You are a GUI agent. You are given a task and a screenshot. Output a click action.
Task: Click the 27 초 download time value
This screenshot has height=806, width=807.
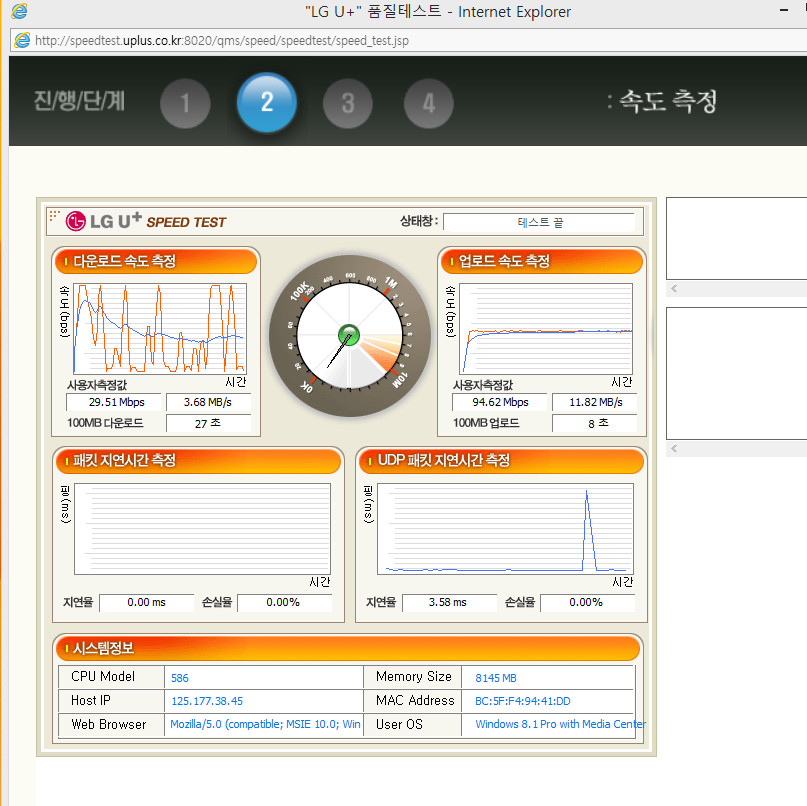[208, 423]
